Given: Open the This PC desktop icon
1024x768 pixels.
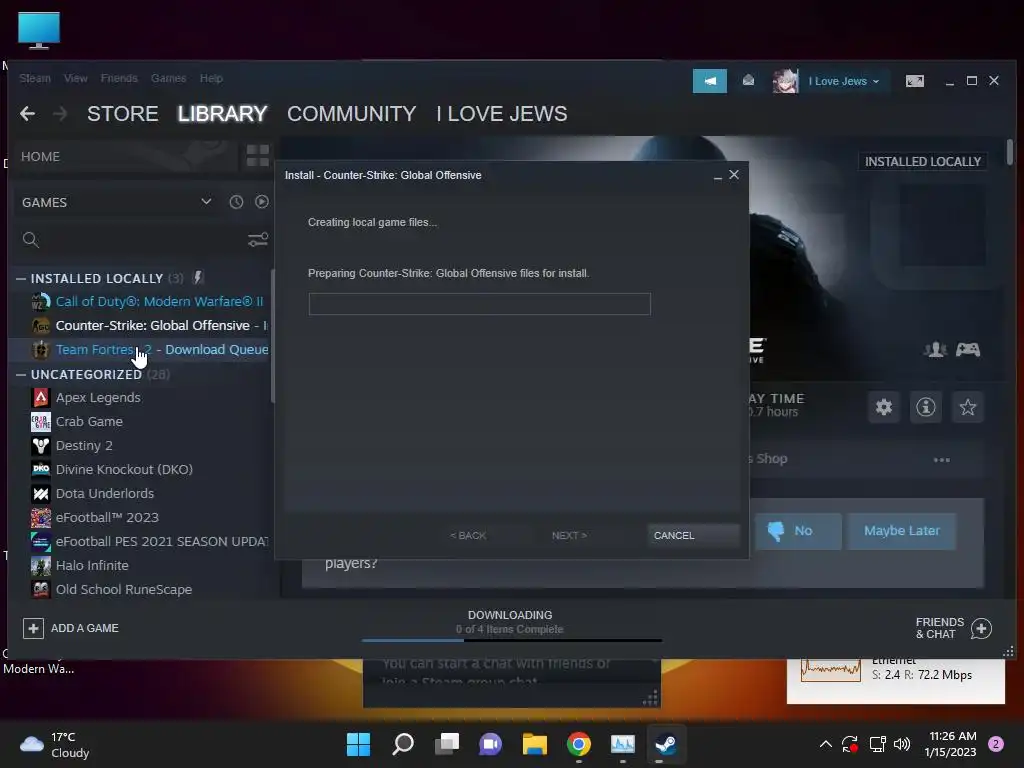Looking at the screenshot, I should (x=39, y=30).
